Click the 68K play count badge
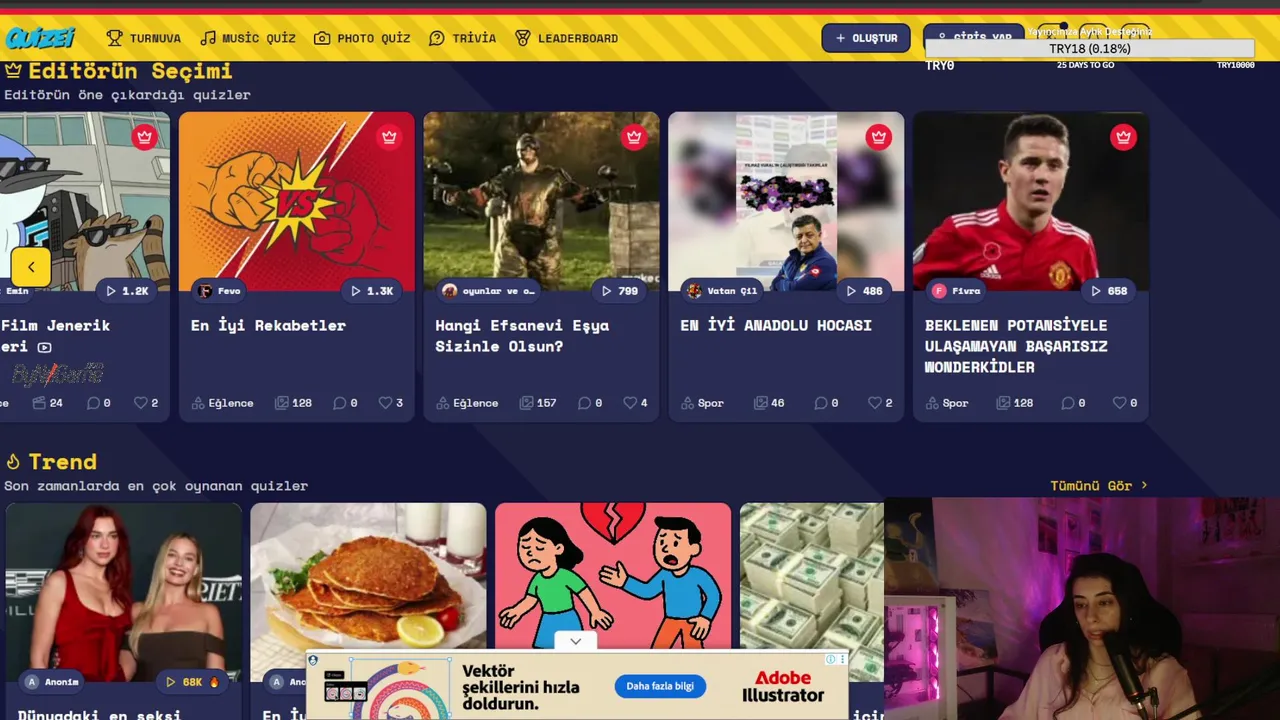The height and width of the screenshot is (720, 1280). point(192,682)
